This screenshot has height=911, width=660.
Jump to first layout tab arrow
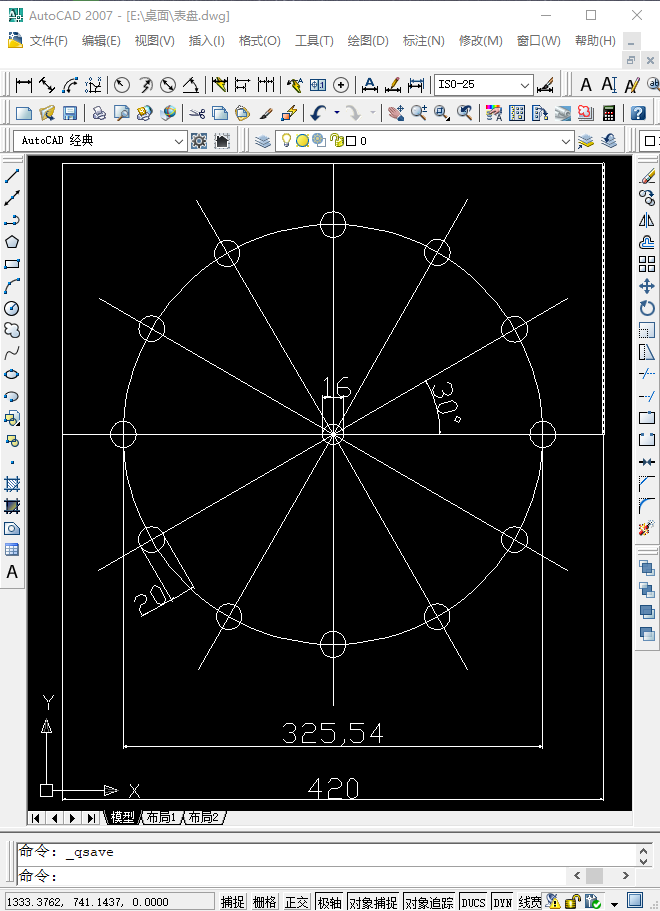[x=36, y=818]
